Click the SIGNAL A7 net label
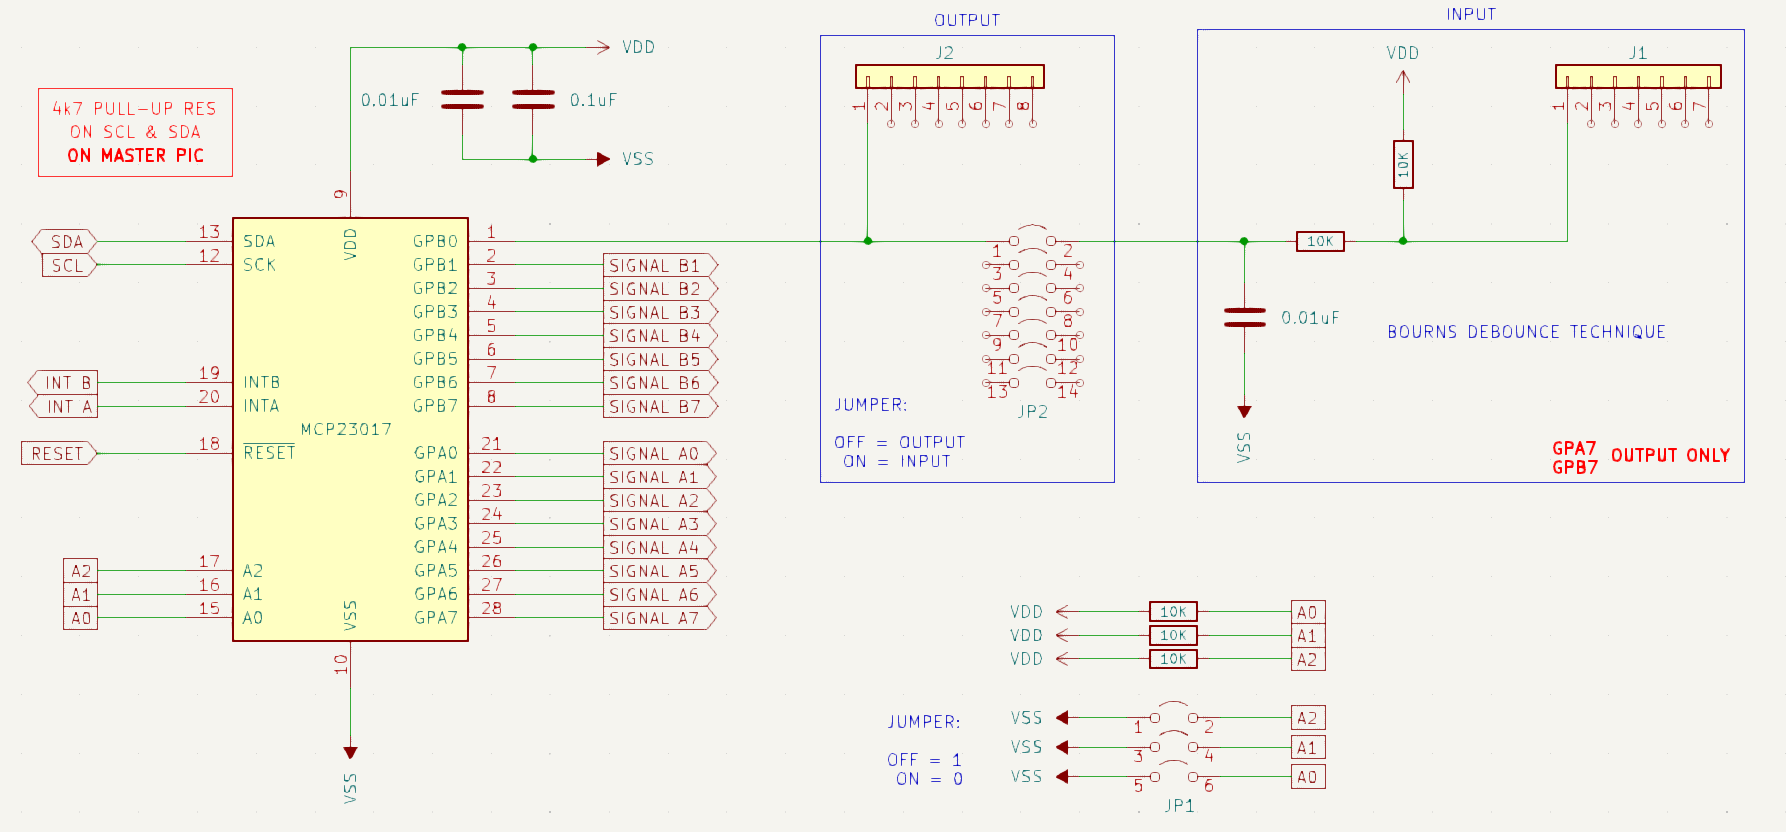 click(658, 618)
